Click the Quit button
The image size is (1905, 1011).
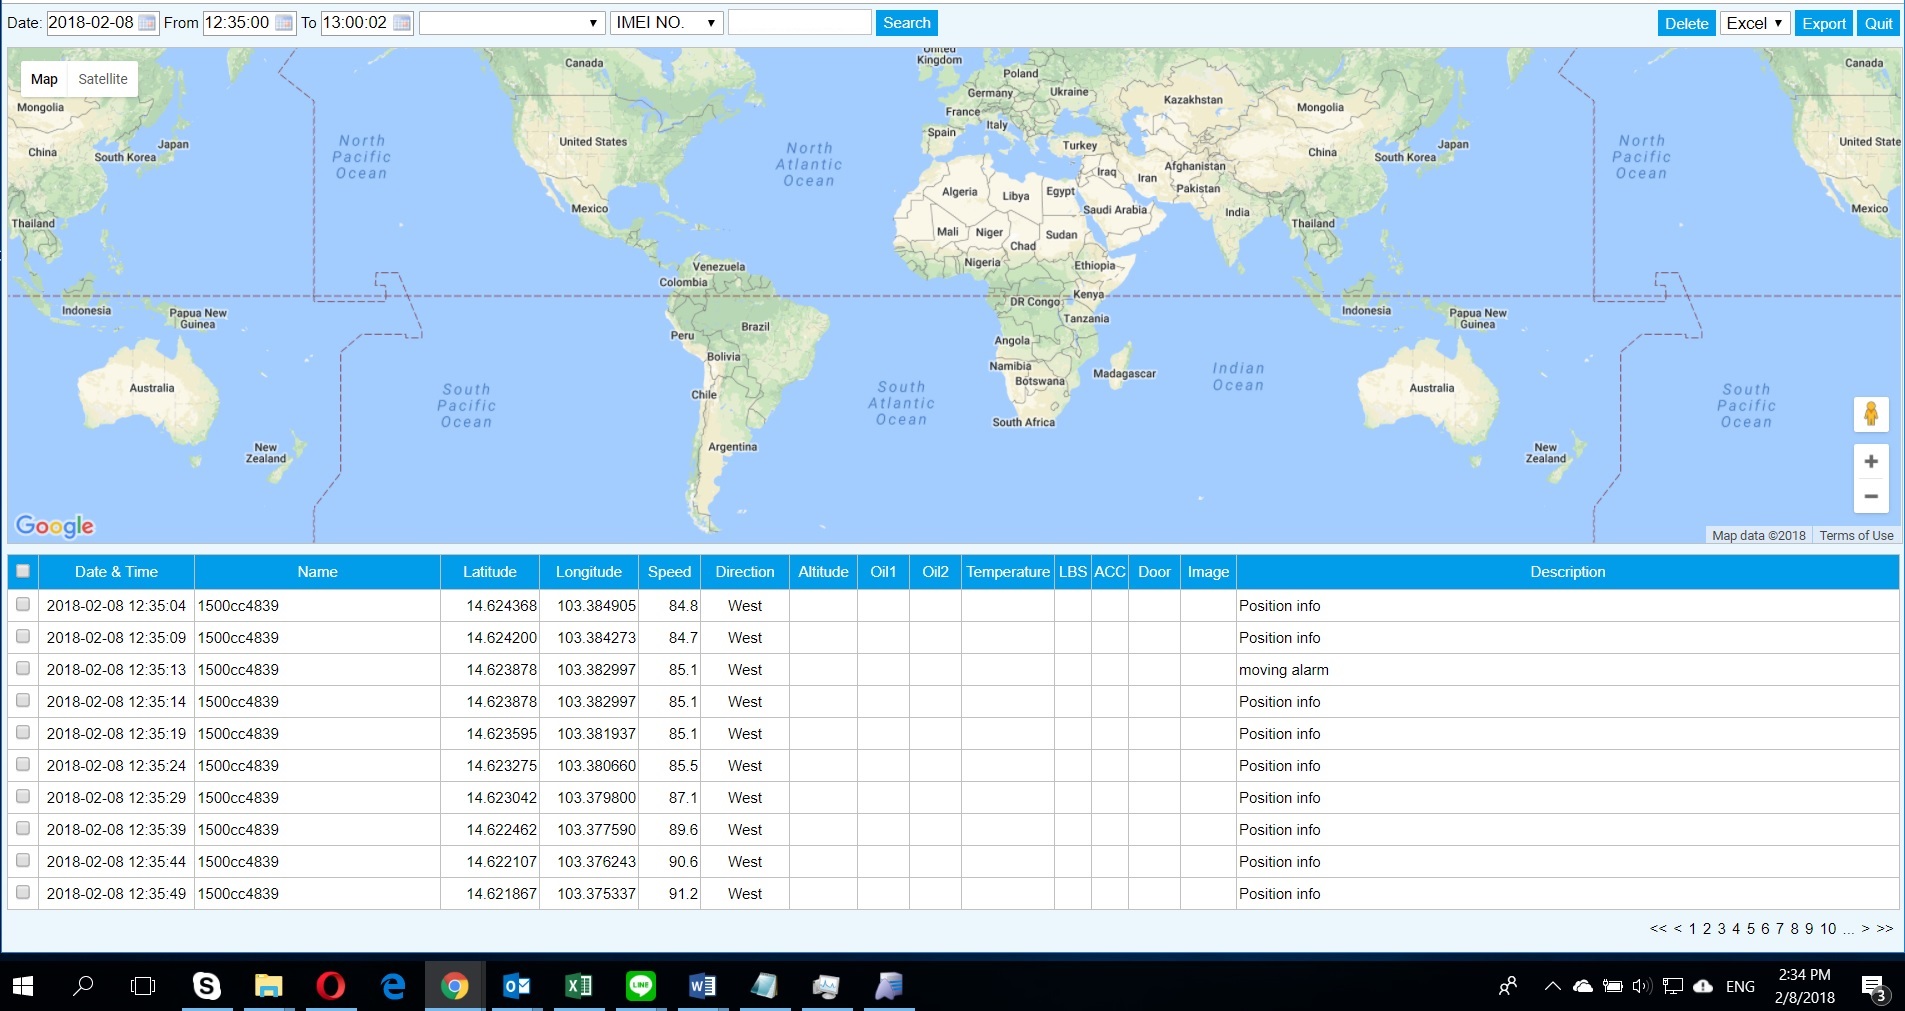click(1878, 23)
